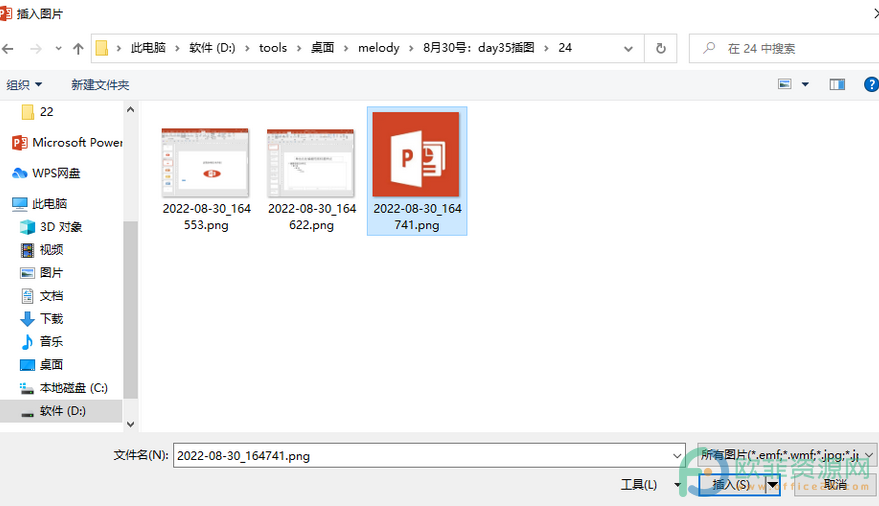Click the folder icon in address bar
This screenshot has width=879, height=506.
pos(101,48)
